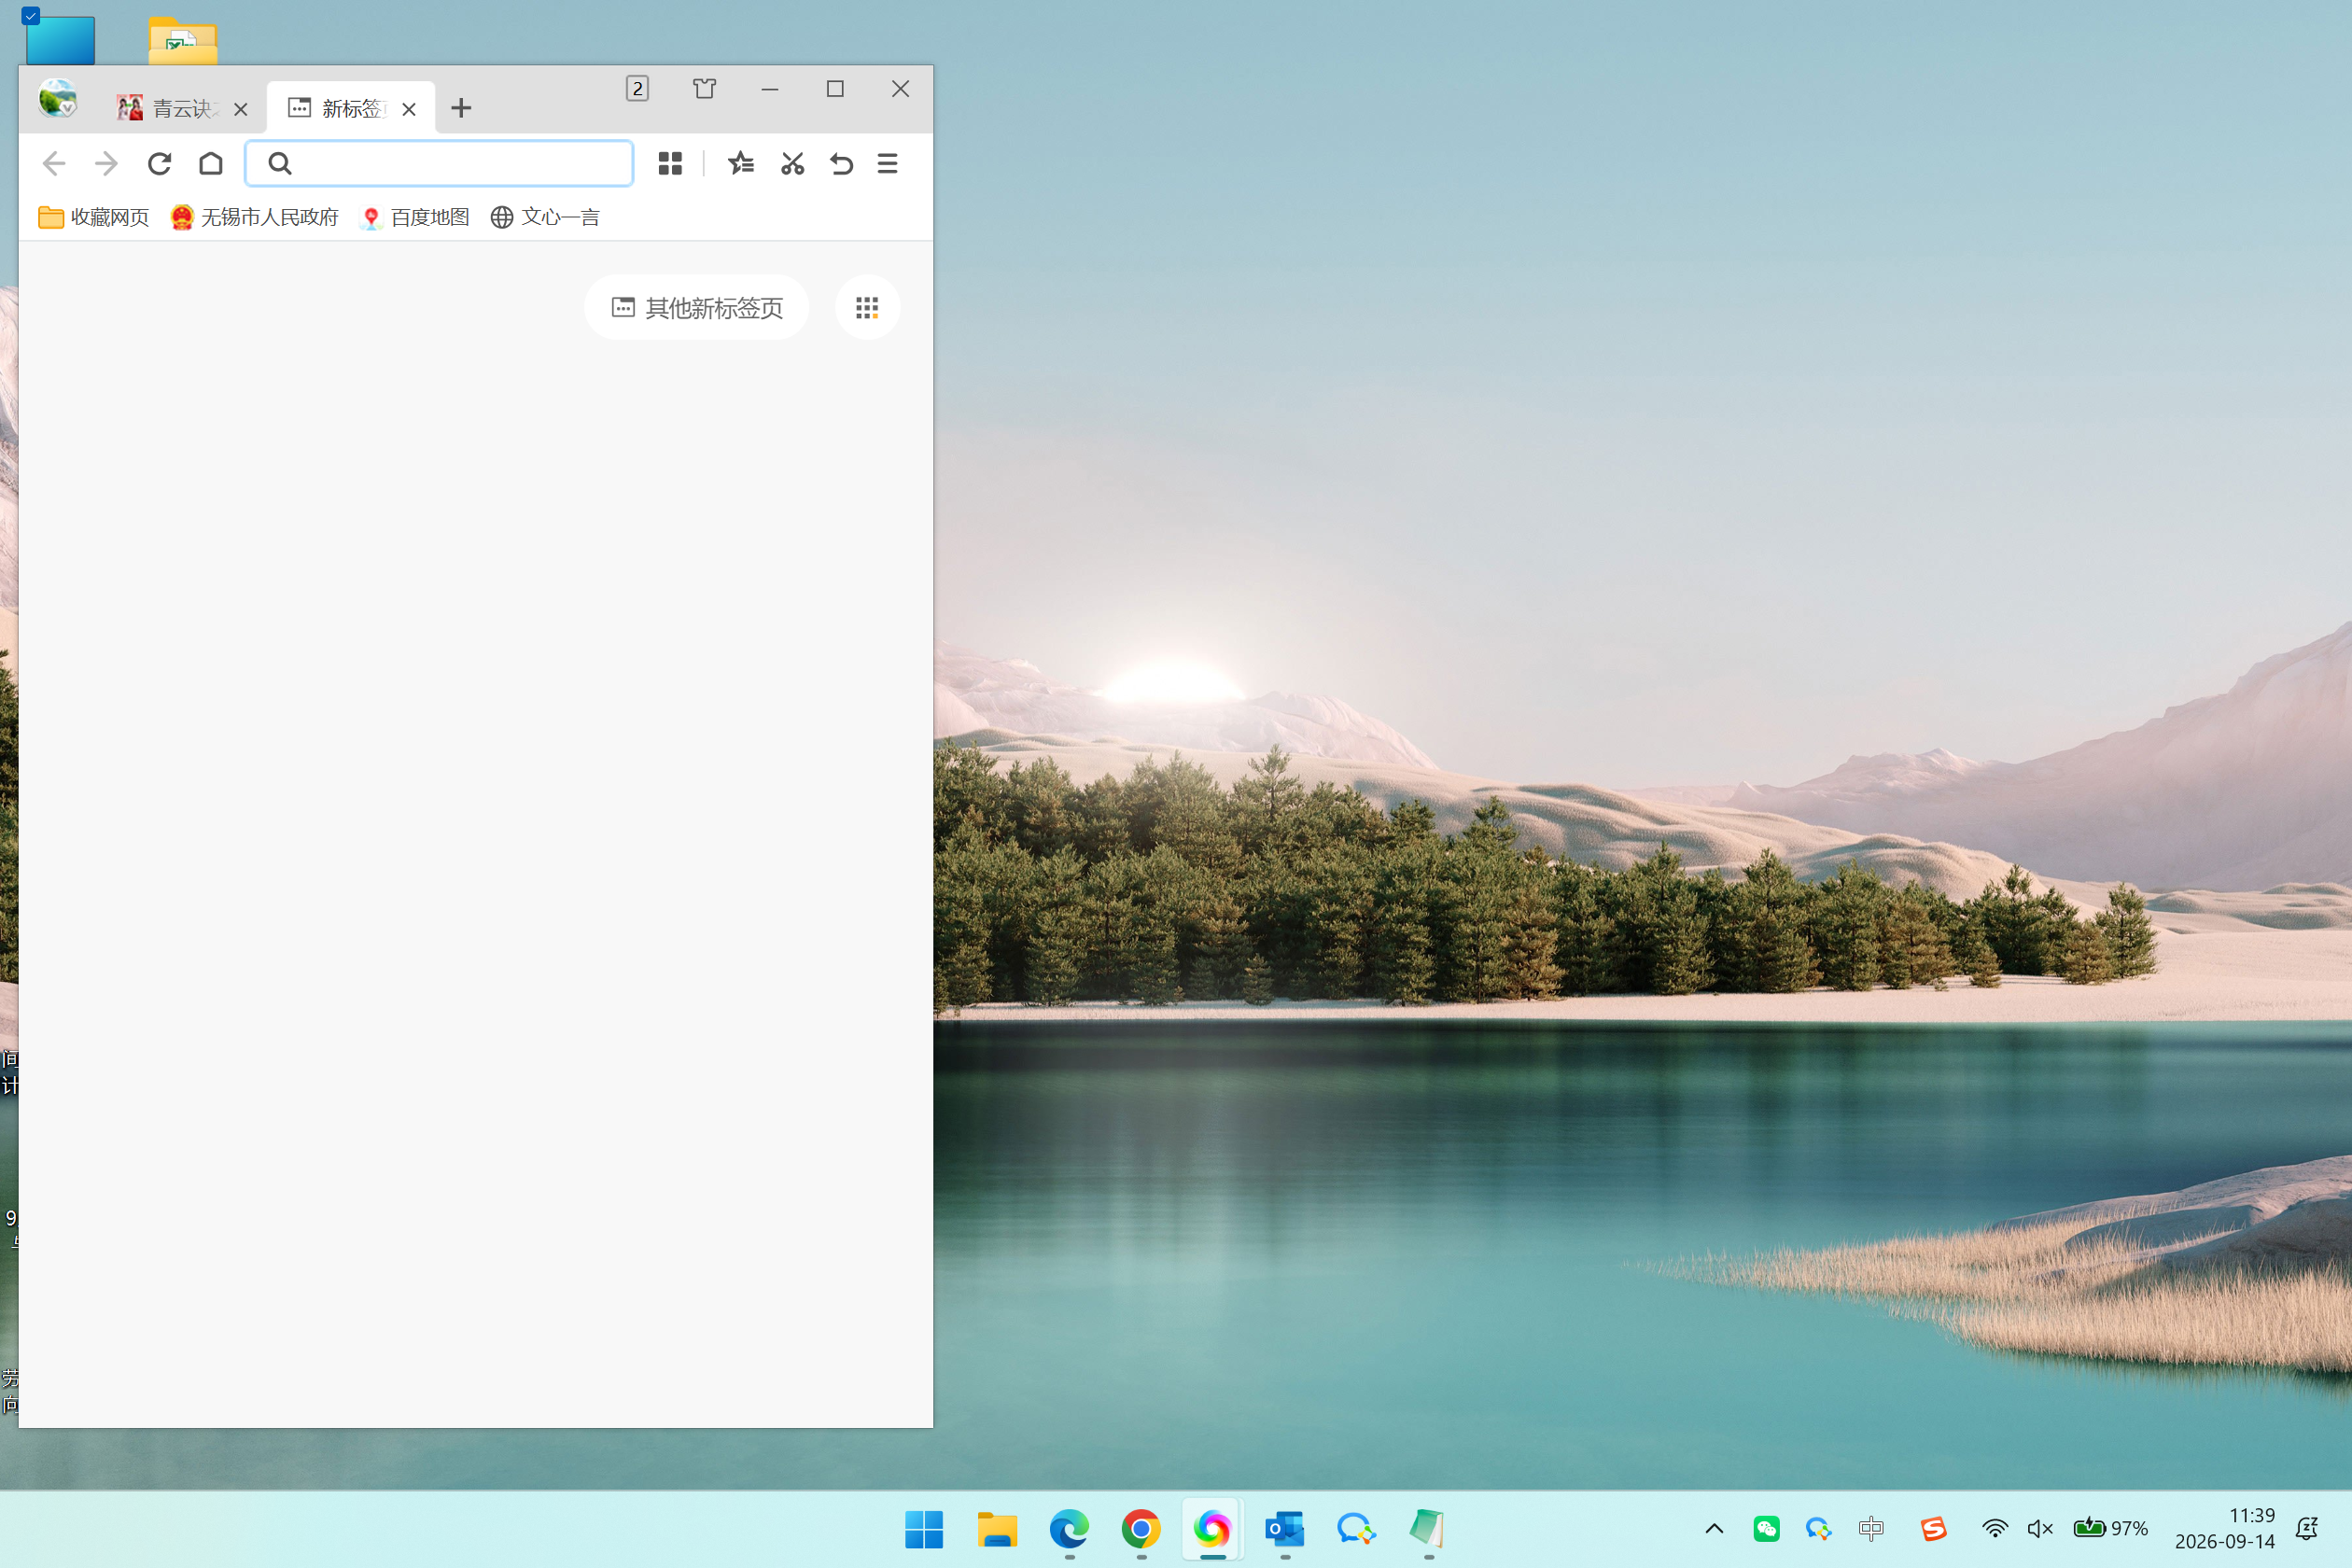The image size is (2352, 1568).
Task: Open the notification bell icon
Action: pyautogui.click(x=2307, y=1528)
